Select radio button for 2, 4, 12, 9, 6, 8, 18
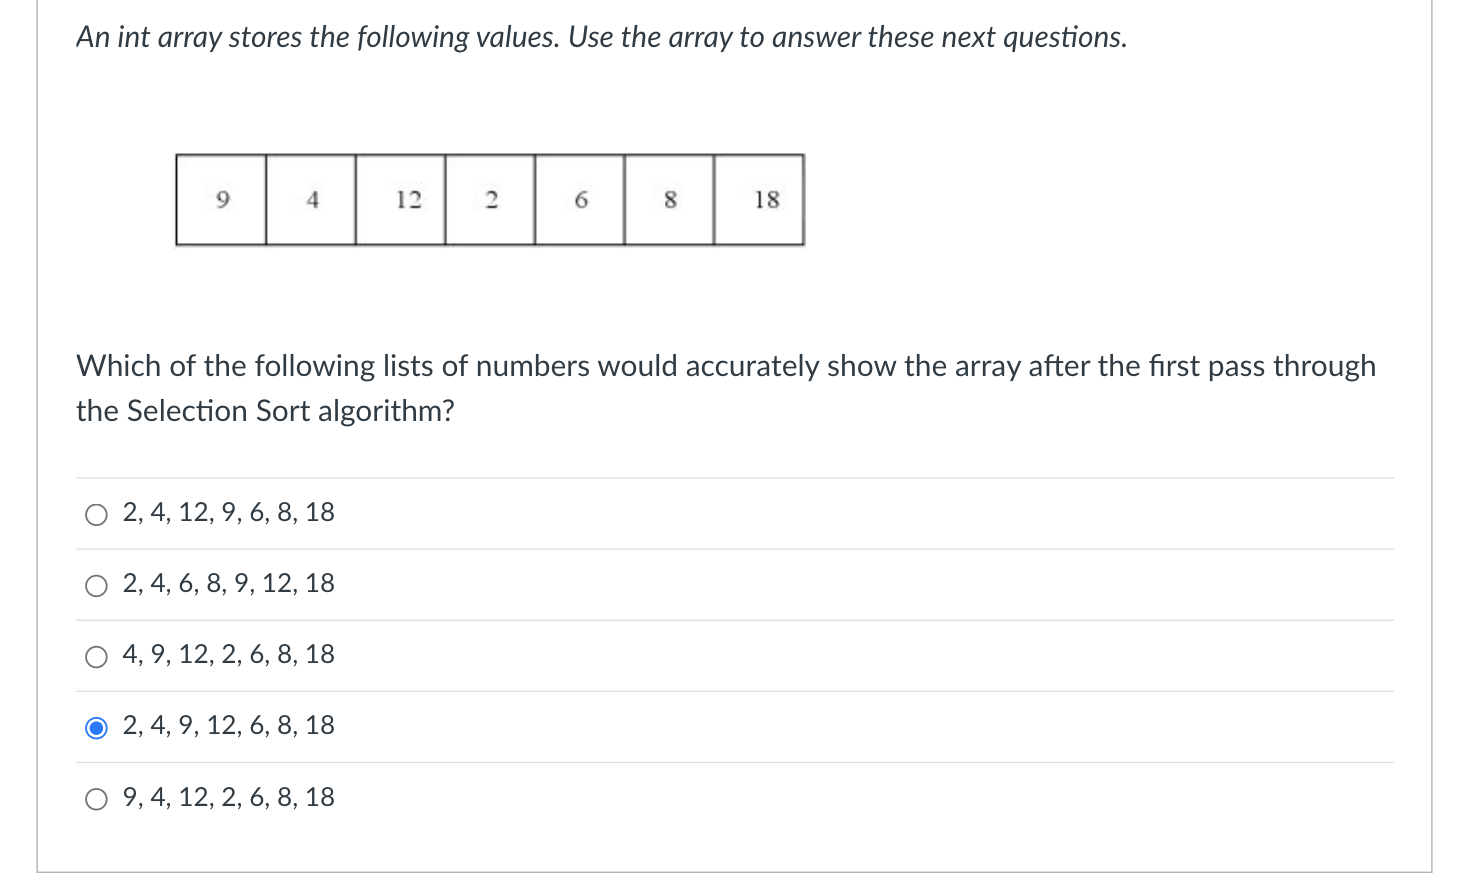Screen dimensions: 1480x884 pos(96,515)
